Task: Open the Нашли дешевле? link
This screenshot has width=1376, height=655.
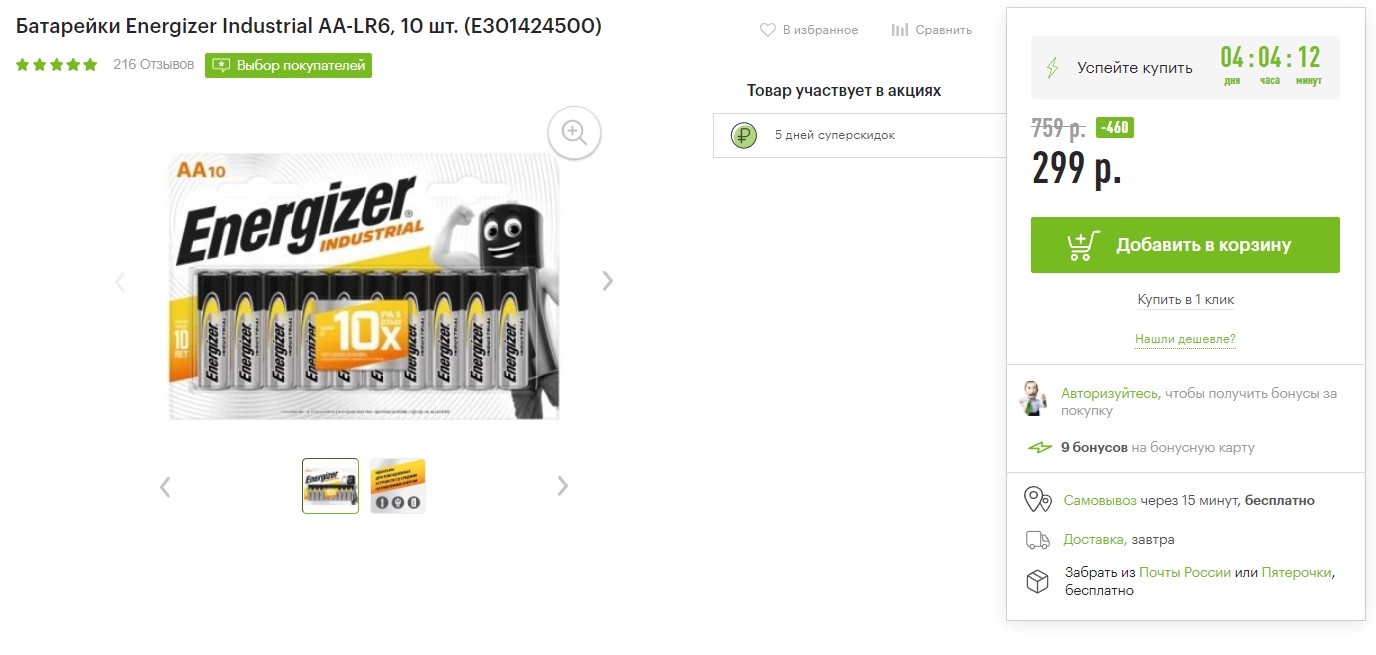Action: pyautogui.click(x=1185, y=340)
